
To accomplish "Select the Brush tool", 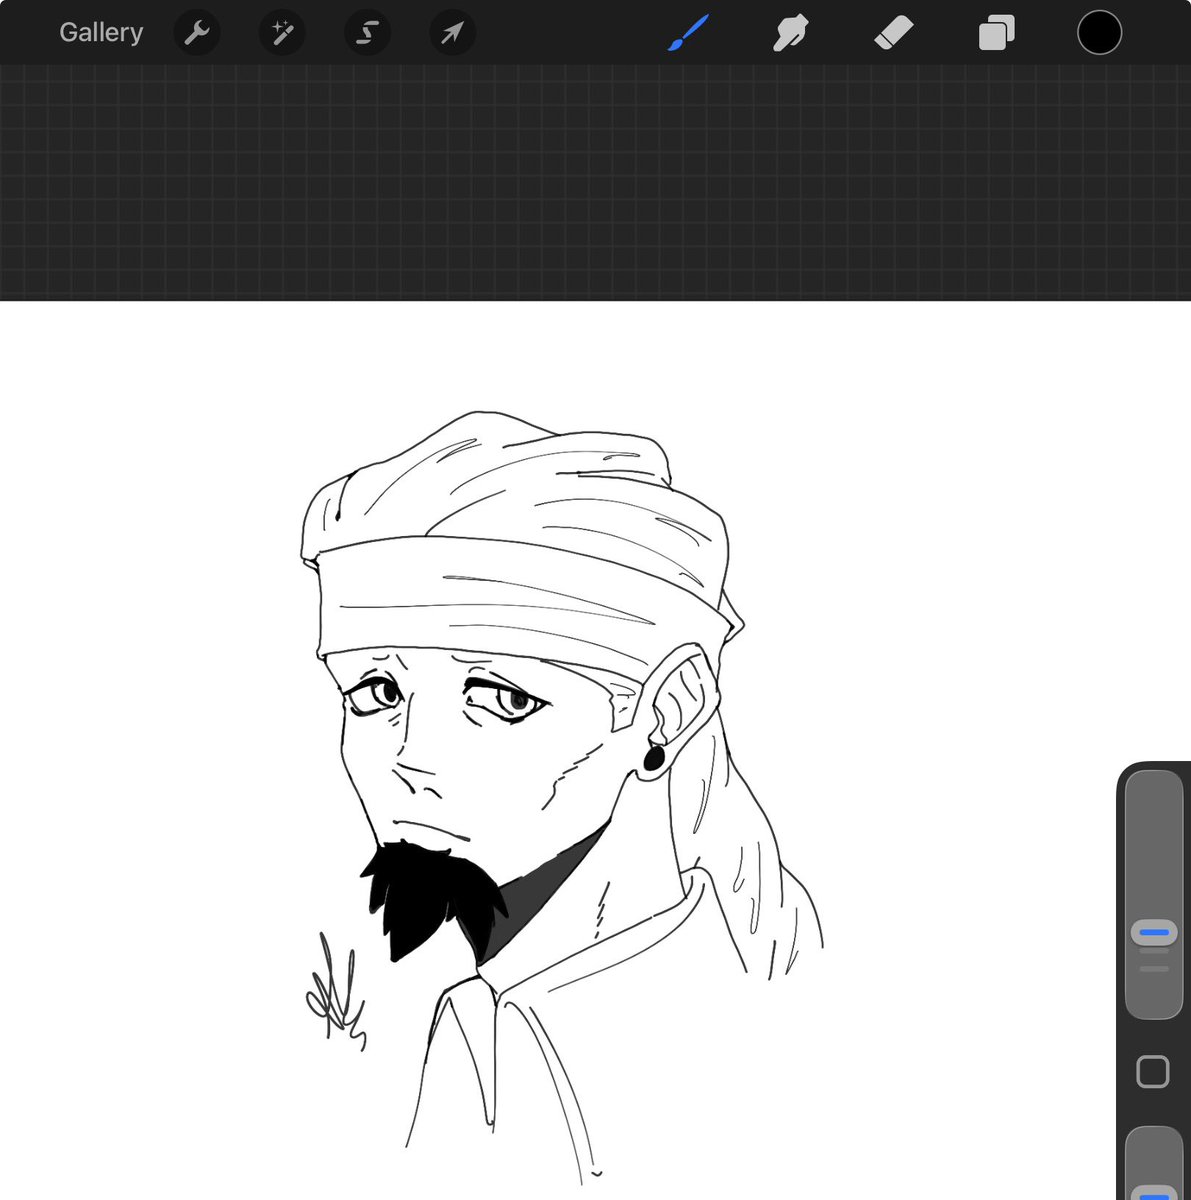I will (688, 33).
